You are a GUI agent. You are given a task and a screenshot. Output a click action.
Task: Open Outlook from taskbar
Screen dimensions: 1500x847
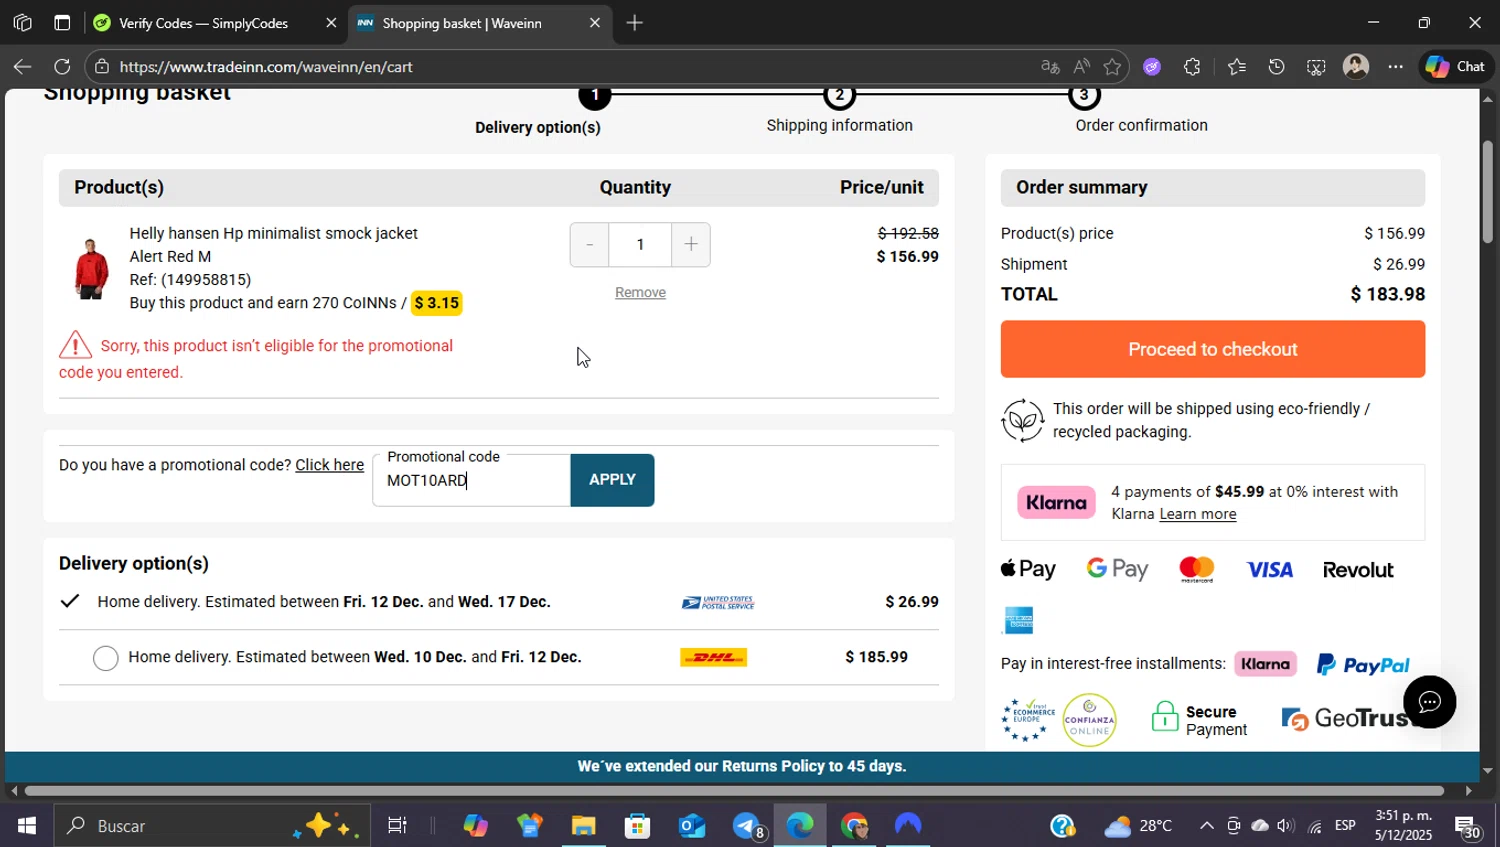coord(692,826)
